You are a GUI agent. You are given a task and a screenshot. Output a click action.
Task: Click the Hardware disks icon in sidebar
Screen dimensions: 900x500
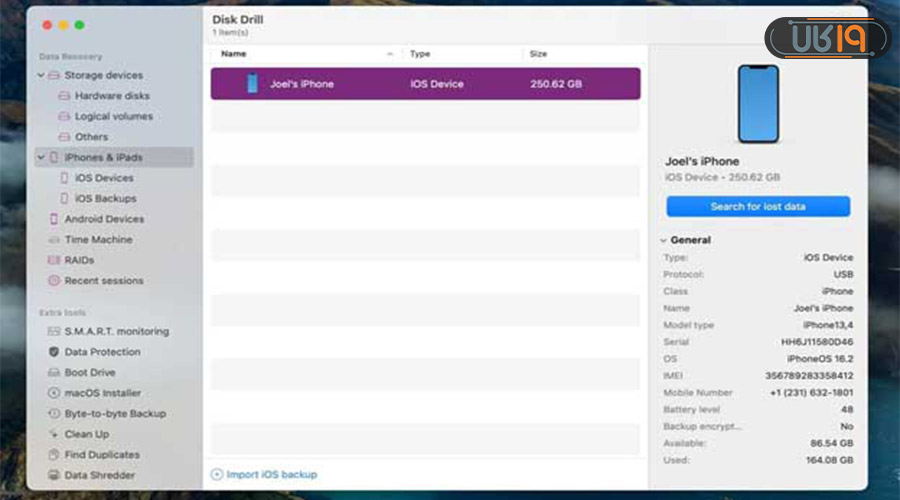[64, 96]
